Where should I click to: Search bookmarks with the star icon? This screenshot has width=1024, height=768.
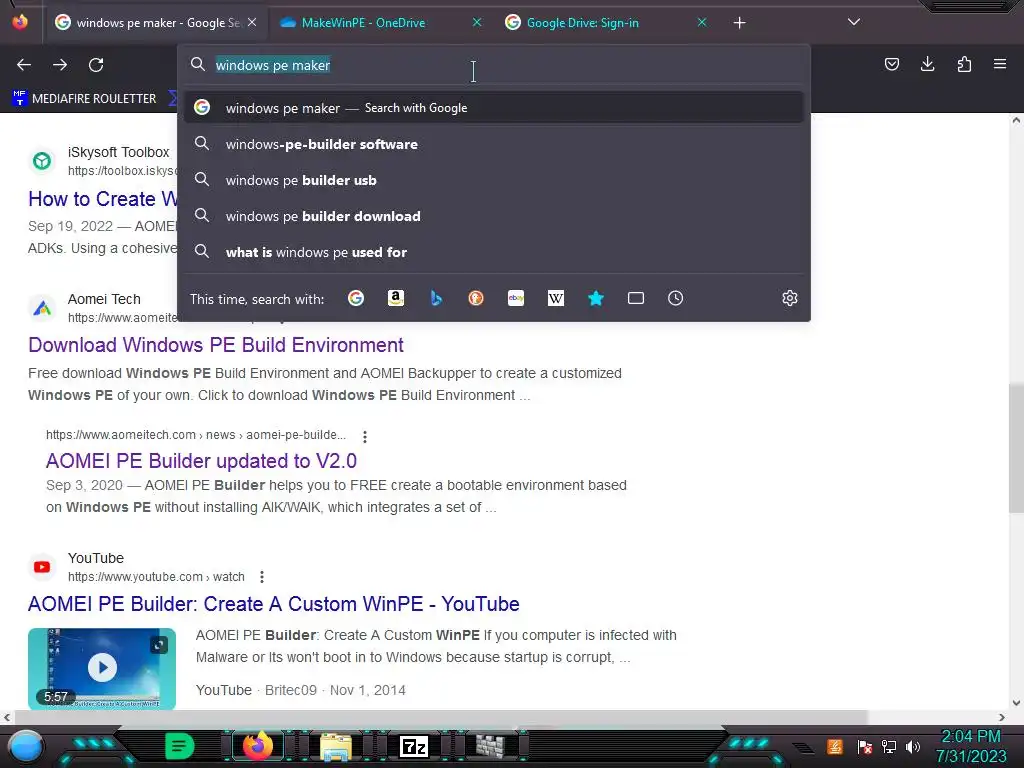[596, 298]
